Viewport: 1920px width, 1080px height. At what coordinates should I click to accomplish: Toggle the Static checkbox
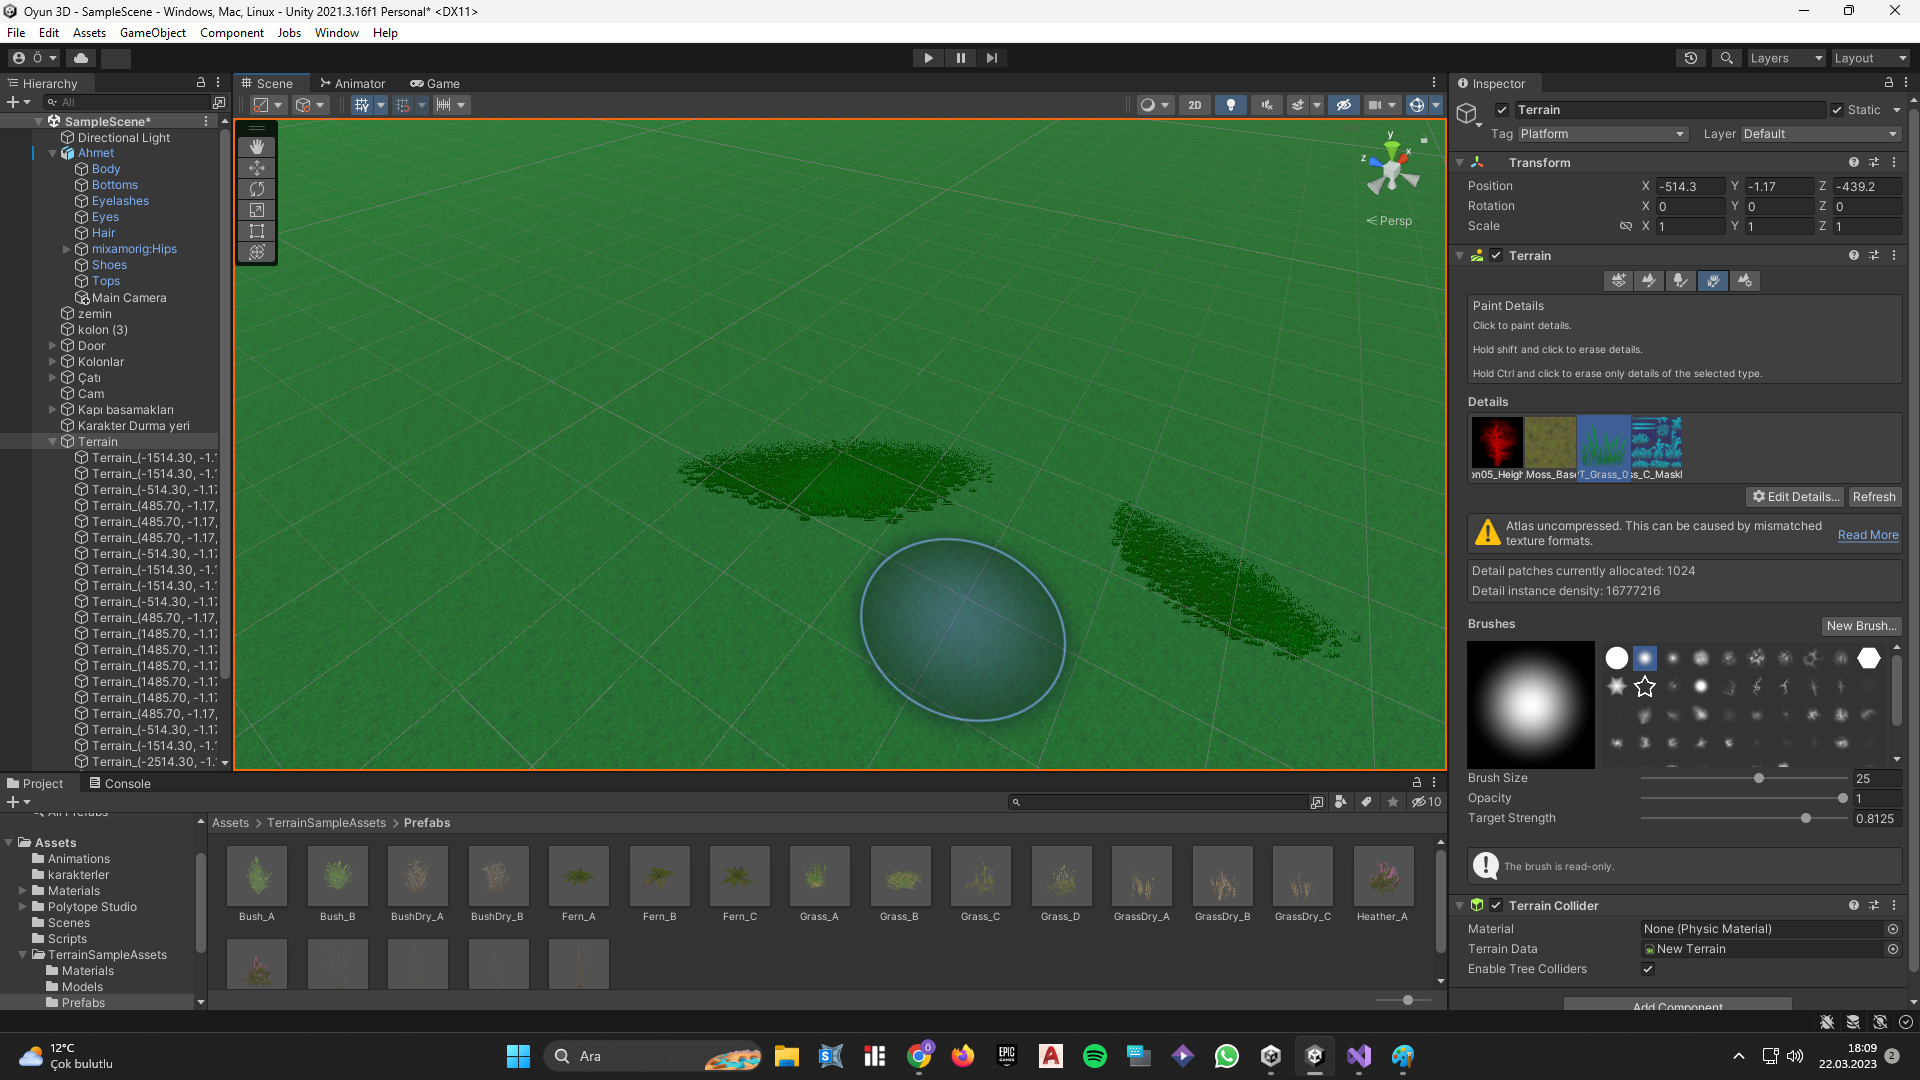[x=1837, y=110]
